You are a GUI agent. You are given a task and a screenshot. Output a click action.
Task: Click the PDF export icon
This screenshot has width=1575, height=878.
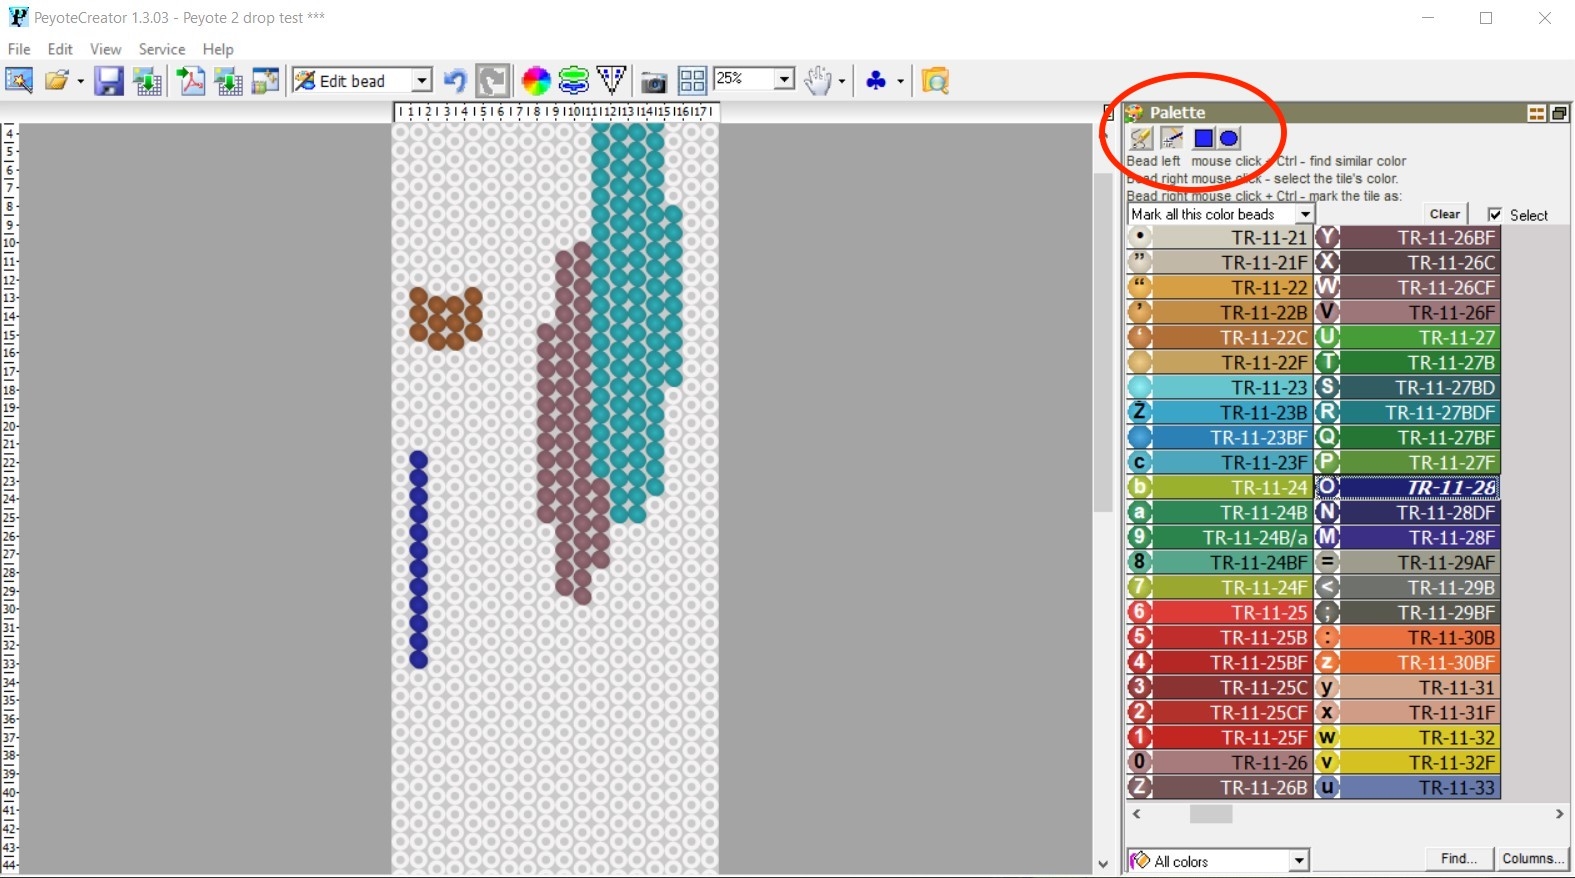coord(190,81)
